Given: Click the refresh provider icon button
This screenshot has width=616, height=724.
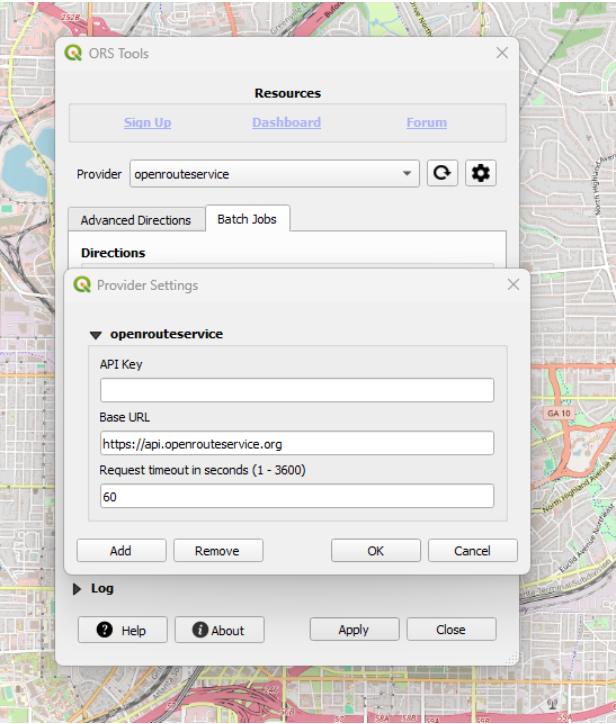Looking at the screenshot, I should [442, 173].
